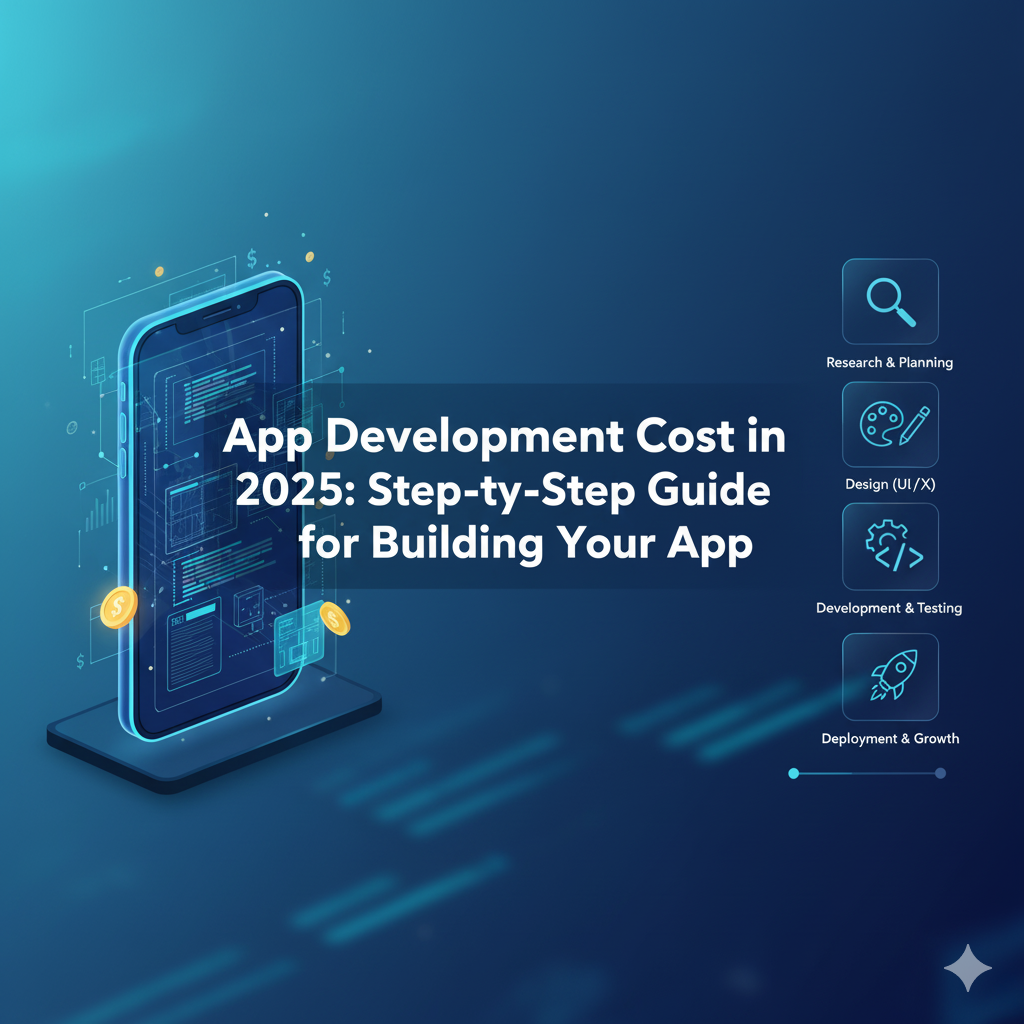Open the "Development & Testing" label
The image size is (1024, 1024).
(889, 608)
